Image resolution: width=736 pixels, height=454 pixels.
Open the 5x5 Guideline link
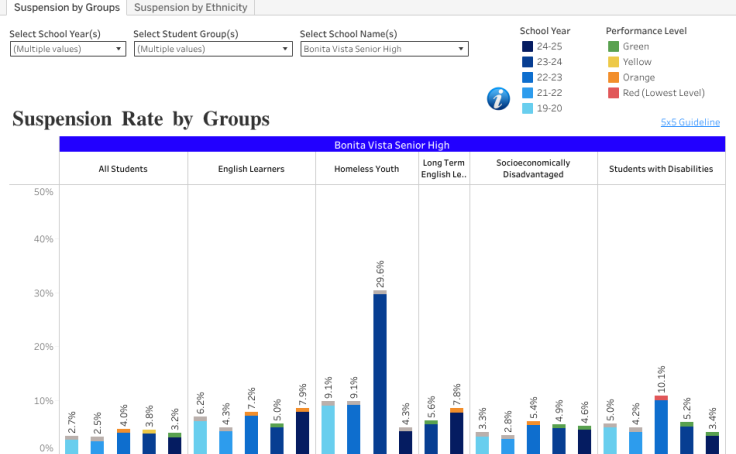click(690, 122)
